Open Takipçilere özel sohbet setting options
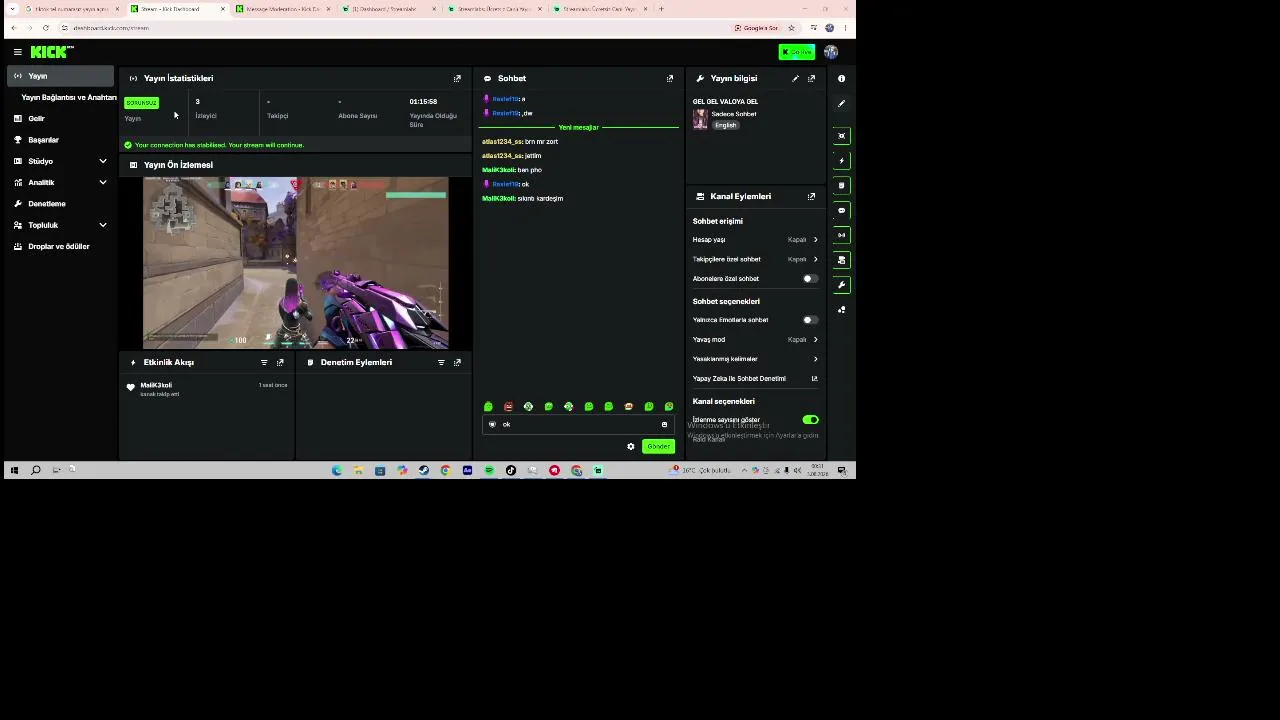 tap(755, 259)
